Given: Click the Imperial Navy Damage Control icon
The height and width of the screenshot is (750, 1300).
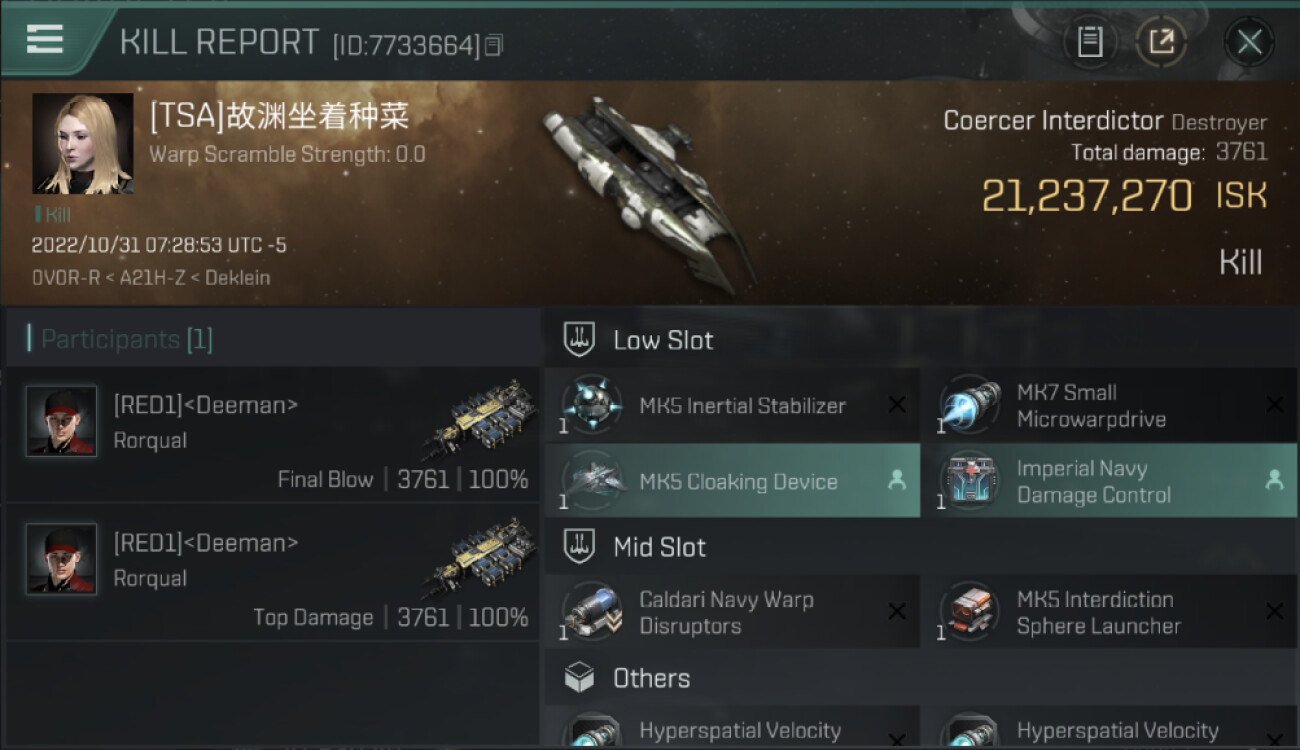Looking at the screenshot, I should [x=969, y=481].
